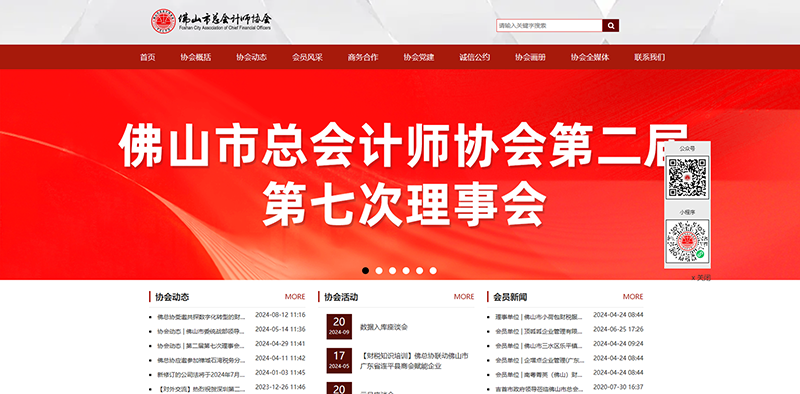
Task: Open MORE link for 协会活动 section
Action: [464, 297]
